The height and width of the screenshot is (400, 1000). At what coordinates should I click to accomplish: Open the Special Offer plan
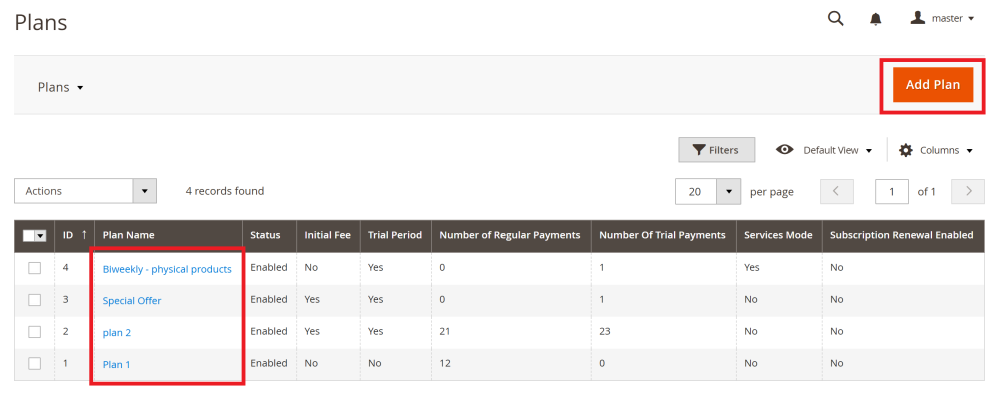(x=132, y=300)
